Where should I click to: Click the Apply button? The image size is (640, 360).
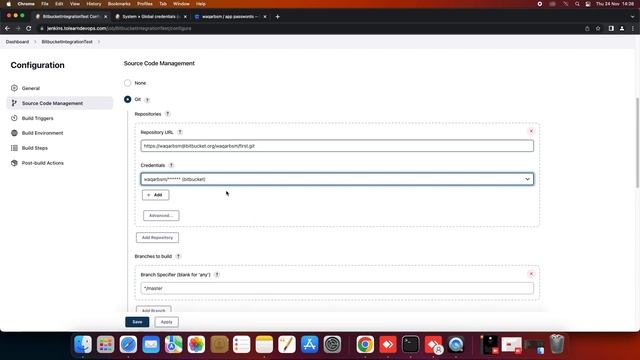click(167, 322)
